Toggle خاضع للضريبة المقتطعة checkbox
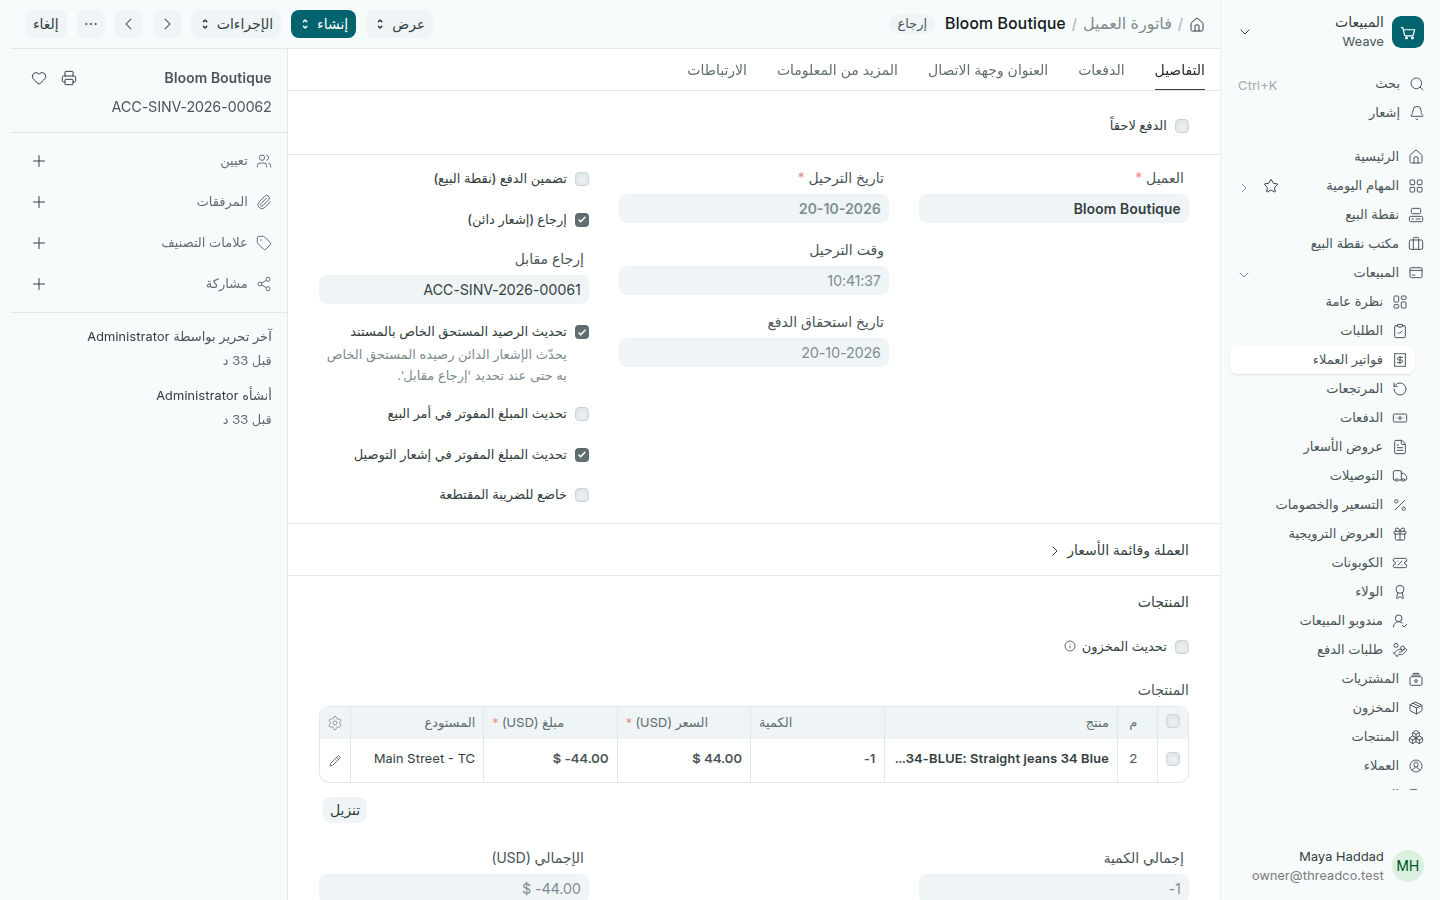1440x900 pixels. point(582,495)
